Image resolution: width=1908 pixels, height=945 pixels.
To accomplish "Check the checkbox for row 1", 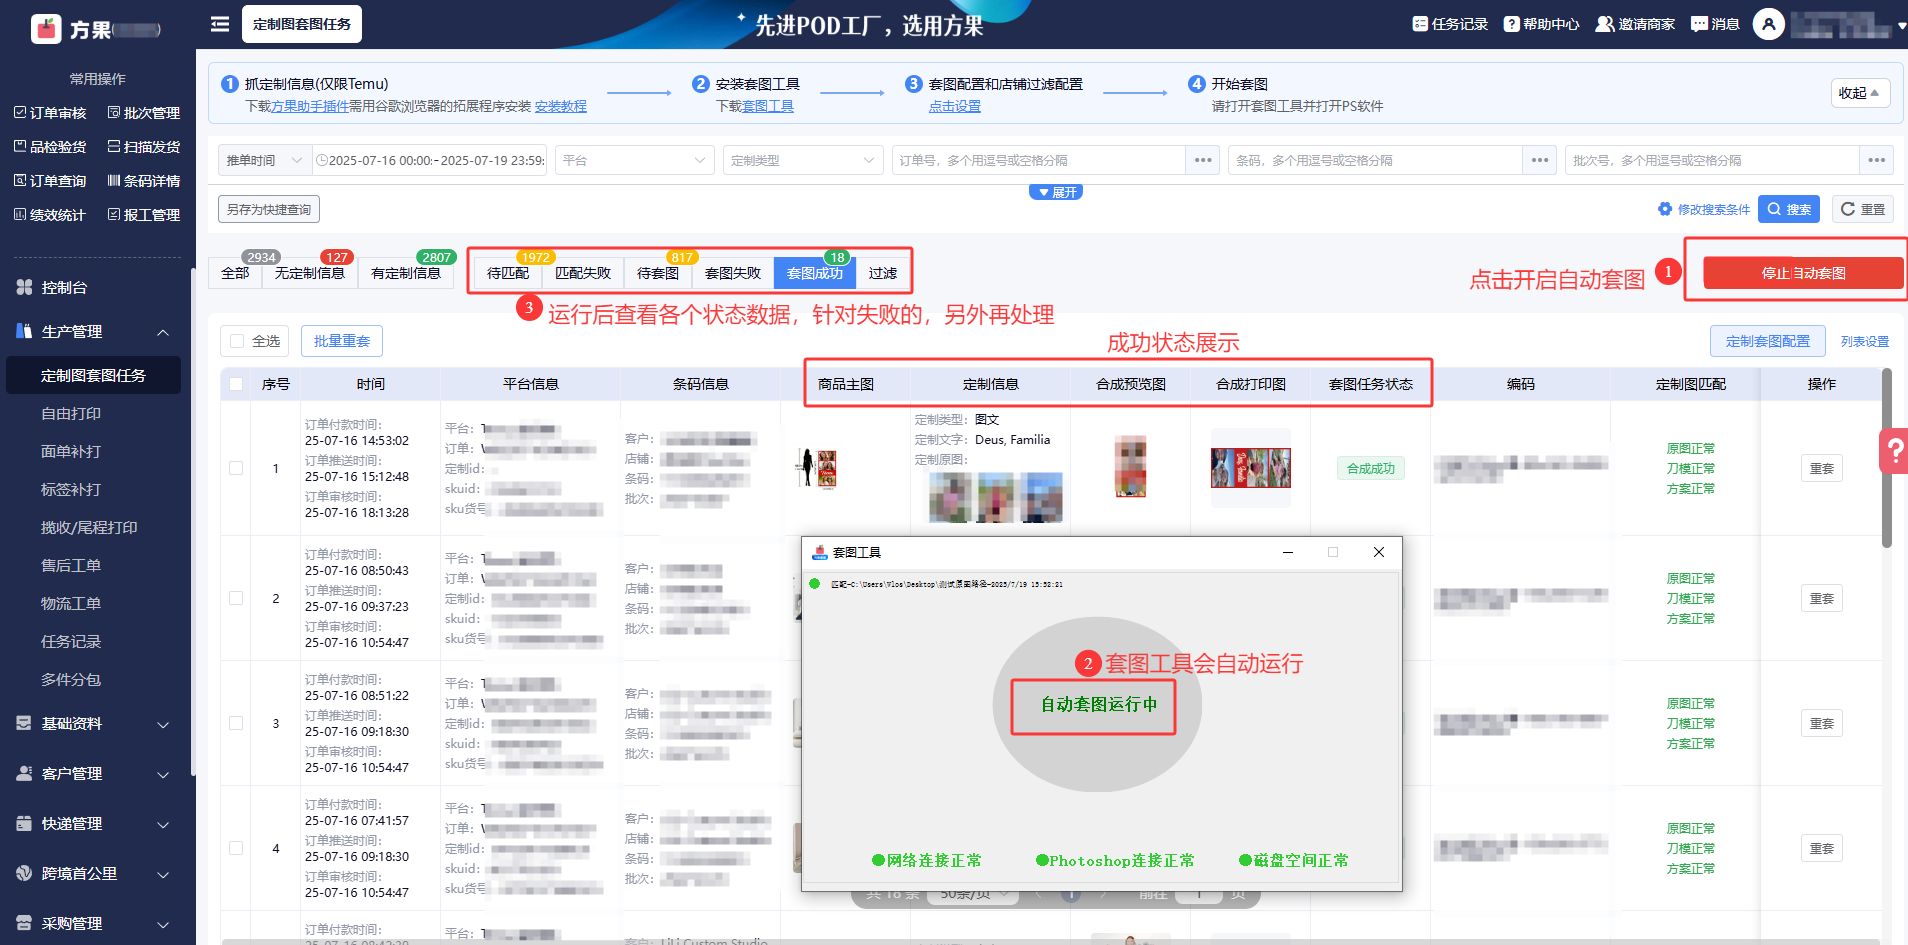I will coord(236,468).
